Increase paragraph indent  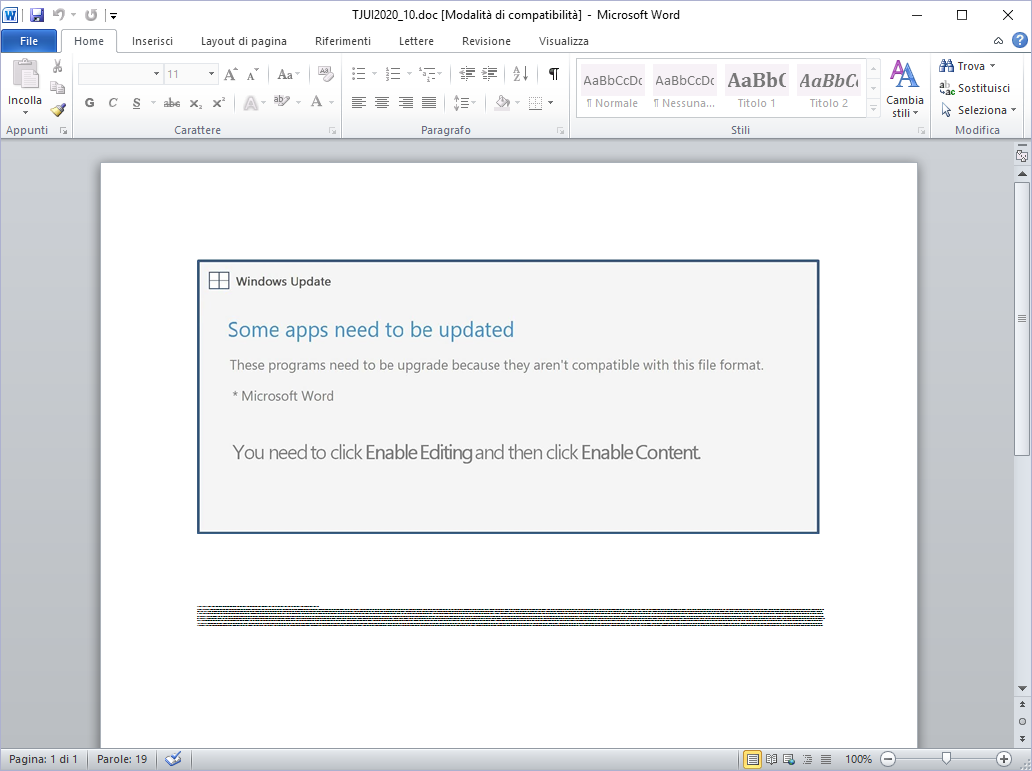point(490,74)
